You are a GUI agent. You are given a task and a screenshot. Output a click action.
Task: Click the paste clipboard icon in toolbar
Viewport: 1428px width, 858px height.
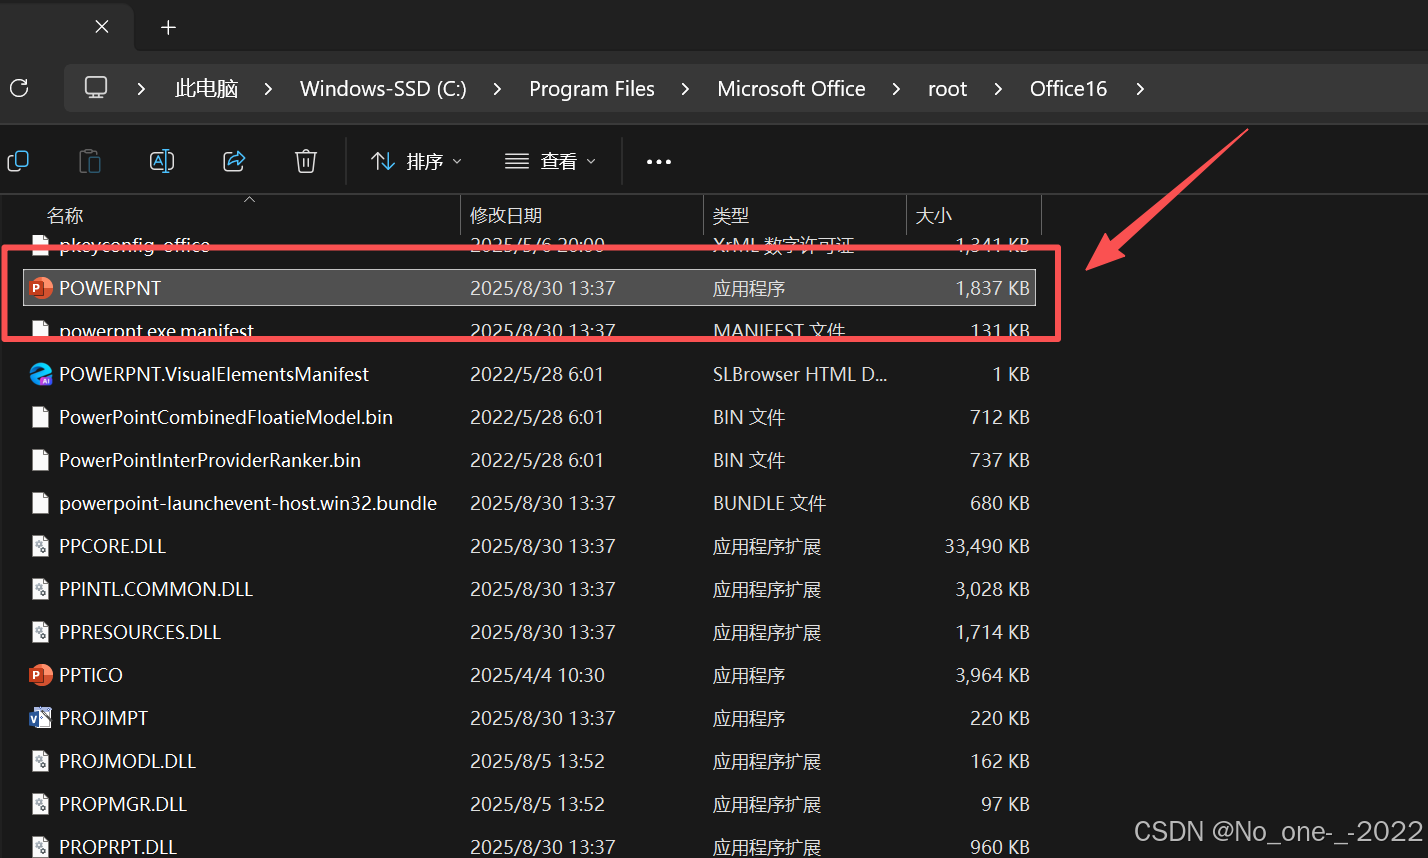click(90, 161)
